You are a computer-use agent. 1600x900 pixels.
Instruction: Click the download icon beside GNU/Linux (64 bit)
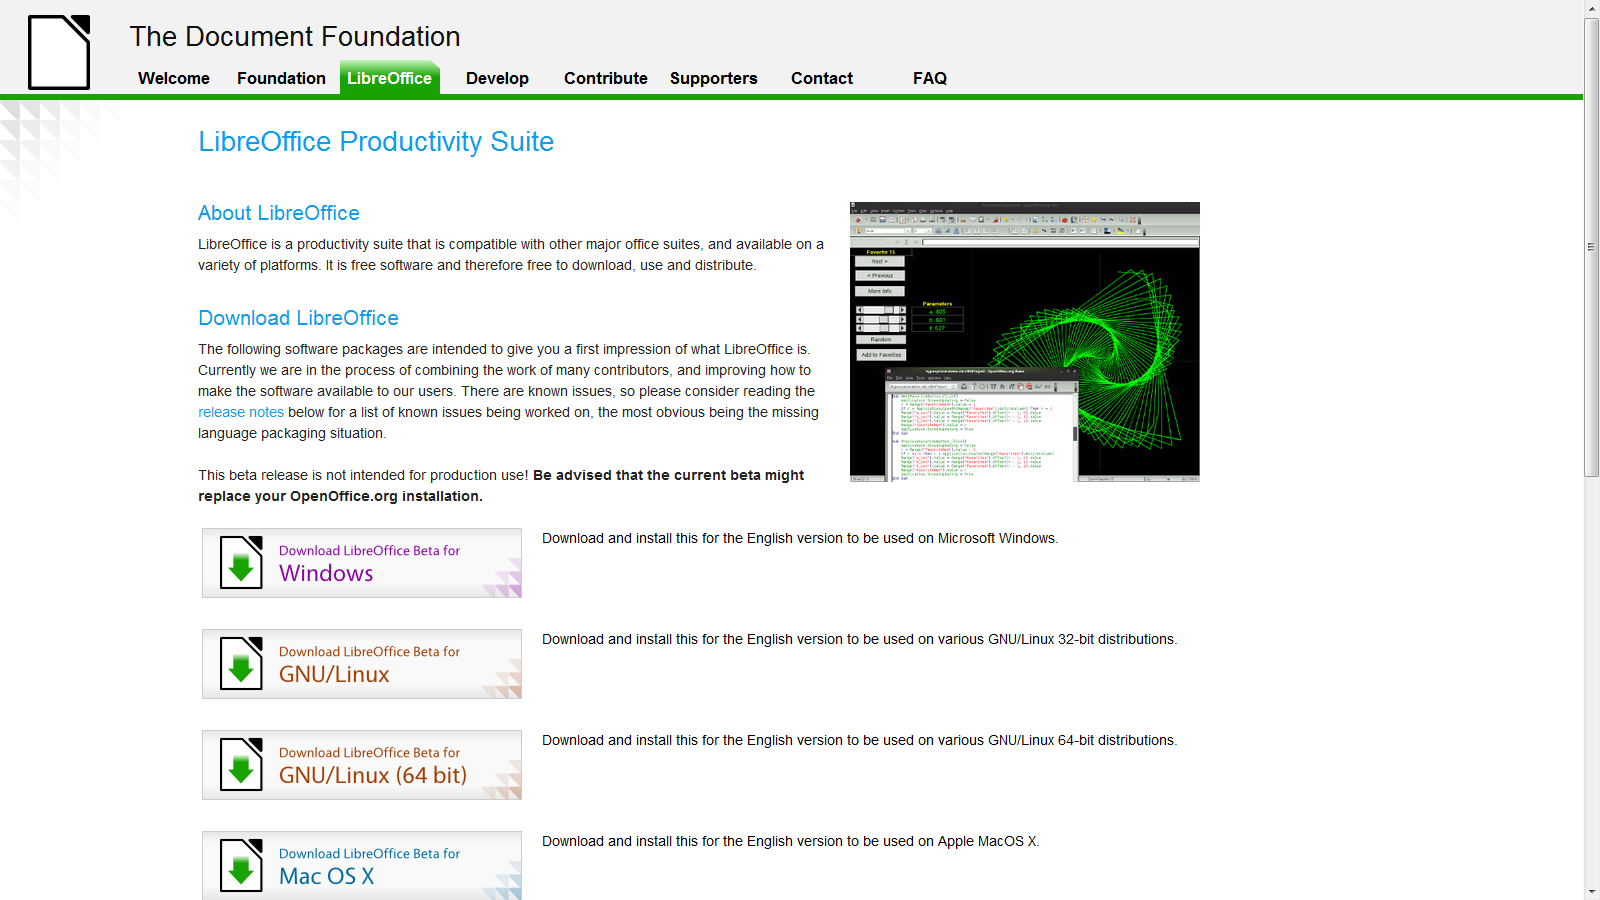[x=241, y=765]
